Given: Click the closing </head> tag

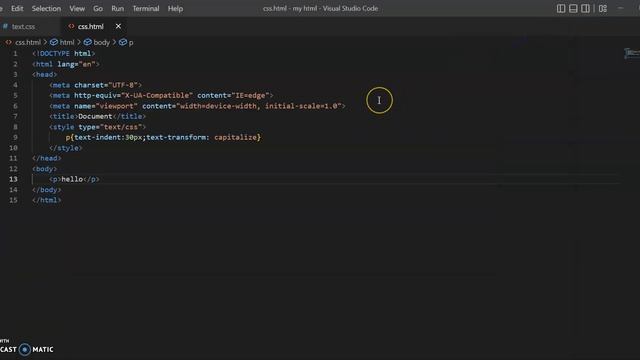Looking at the screenshot, I should point(47,158).
